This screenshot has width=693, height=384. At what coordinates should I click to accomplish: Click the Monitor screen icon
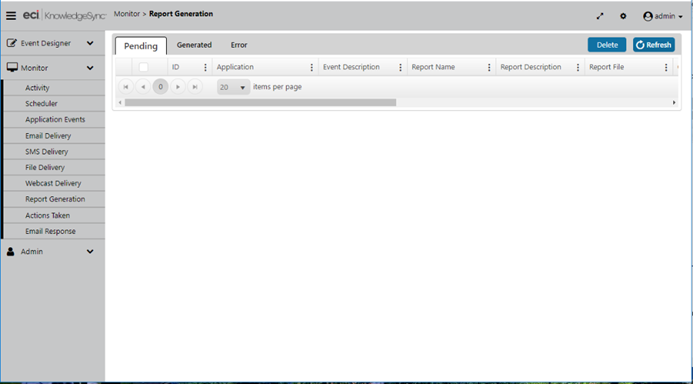click(12, 68)
